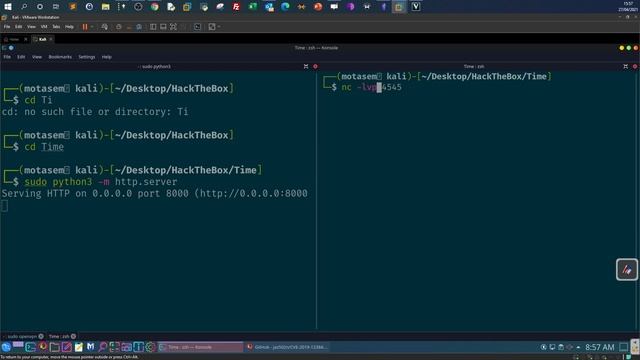Open the VMware Help menu
640x360 pixels.
(x=69, y=27)
